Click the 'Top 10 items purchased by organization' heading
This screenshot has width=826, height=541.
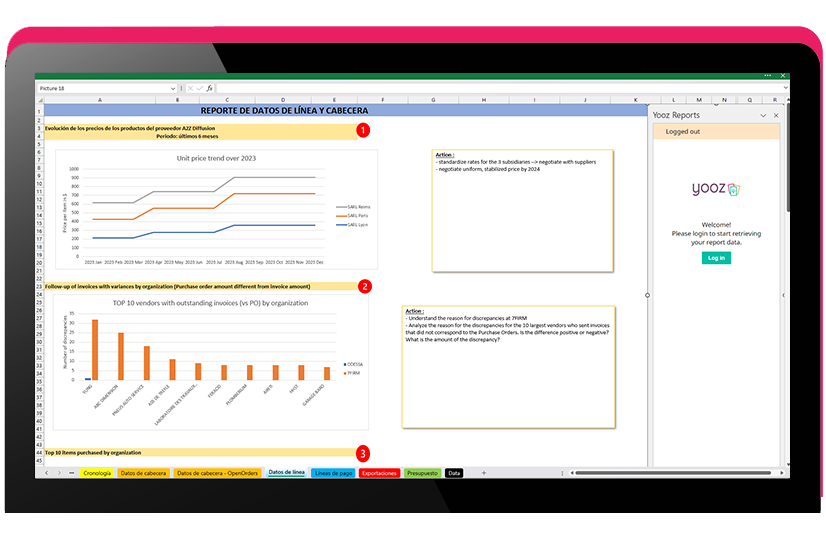pyautogui.click(x=93, y=453)
